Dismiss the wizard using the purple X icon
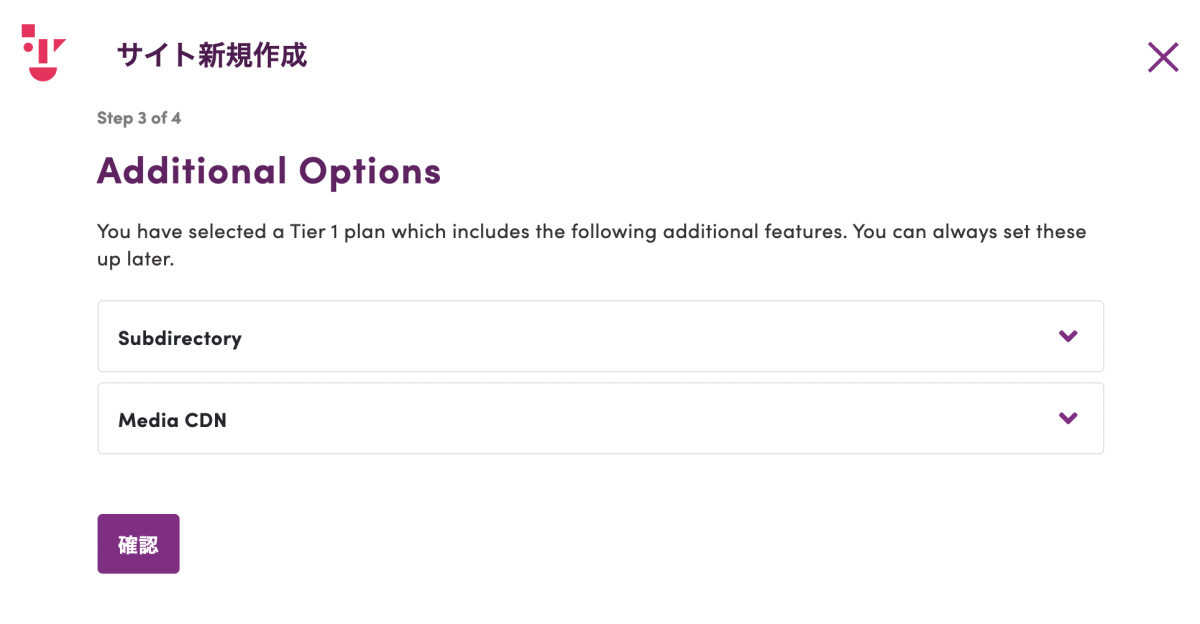 pyautogui.click(x=1163, y=57)
